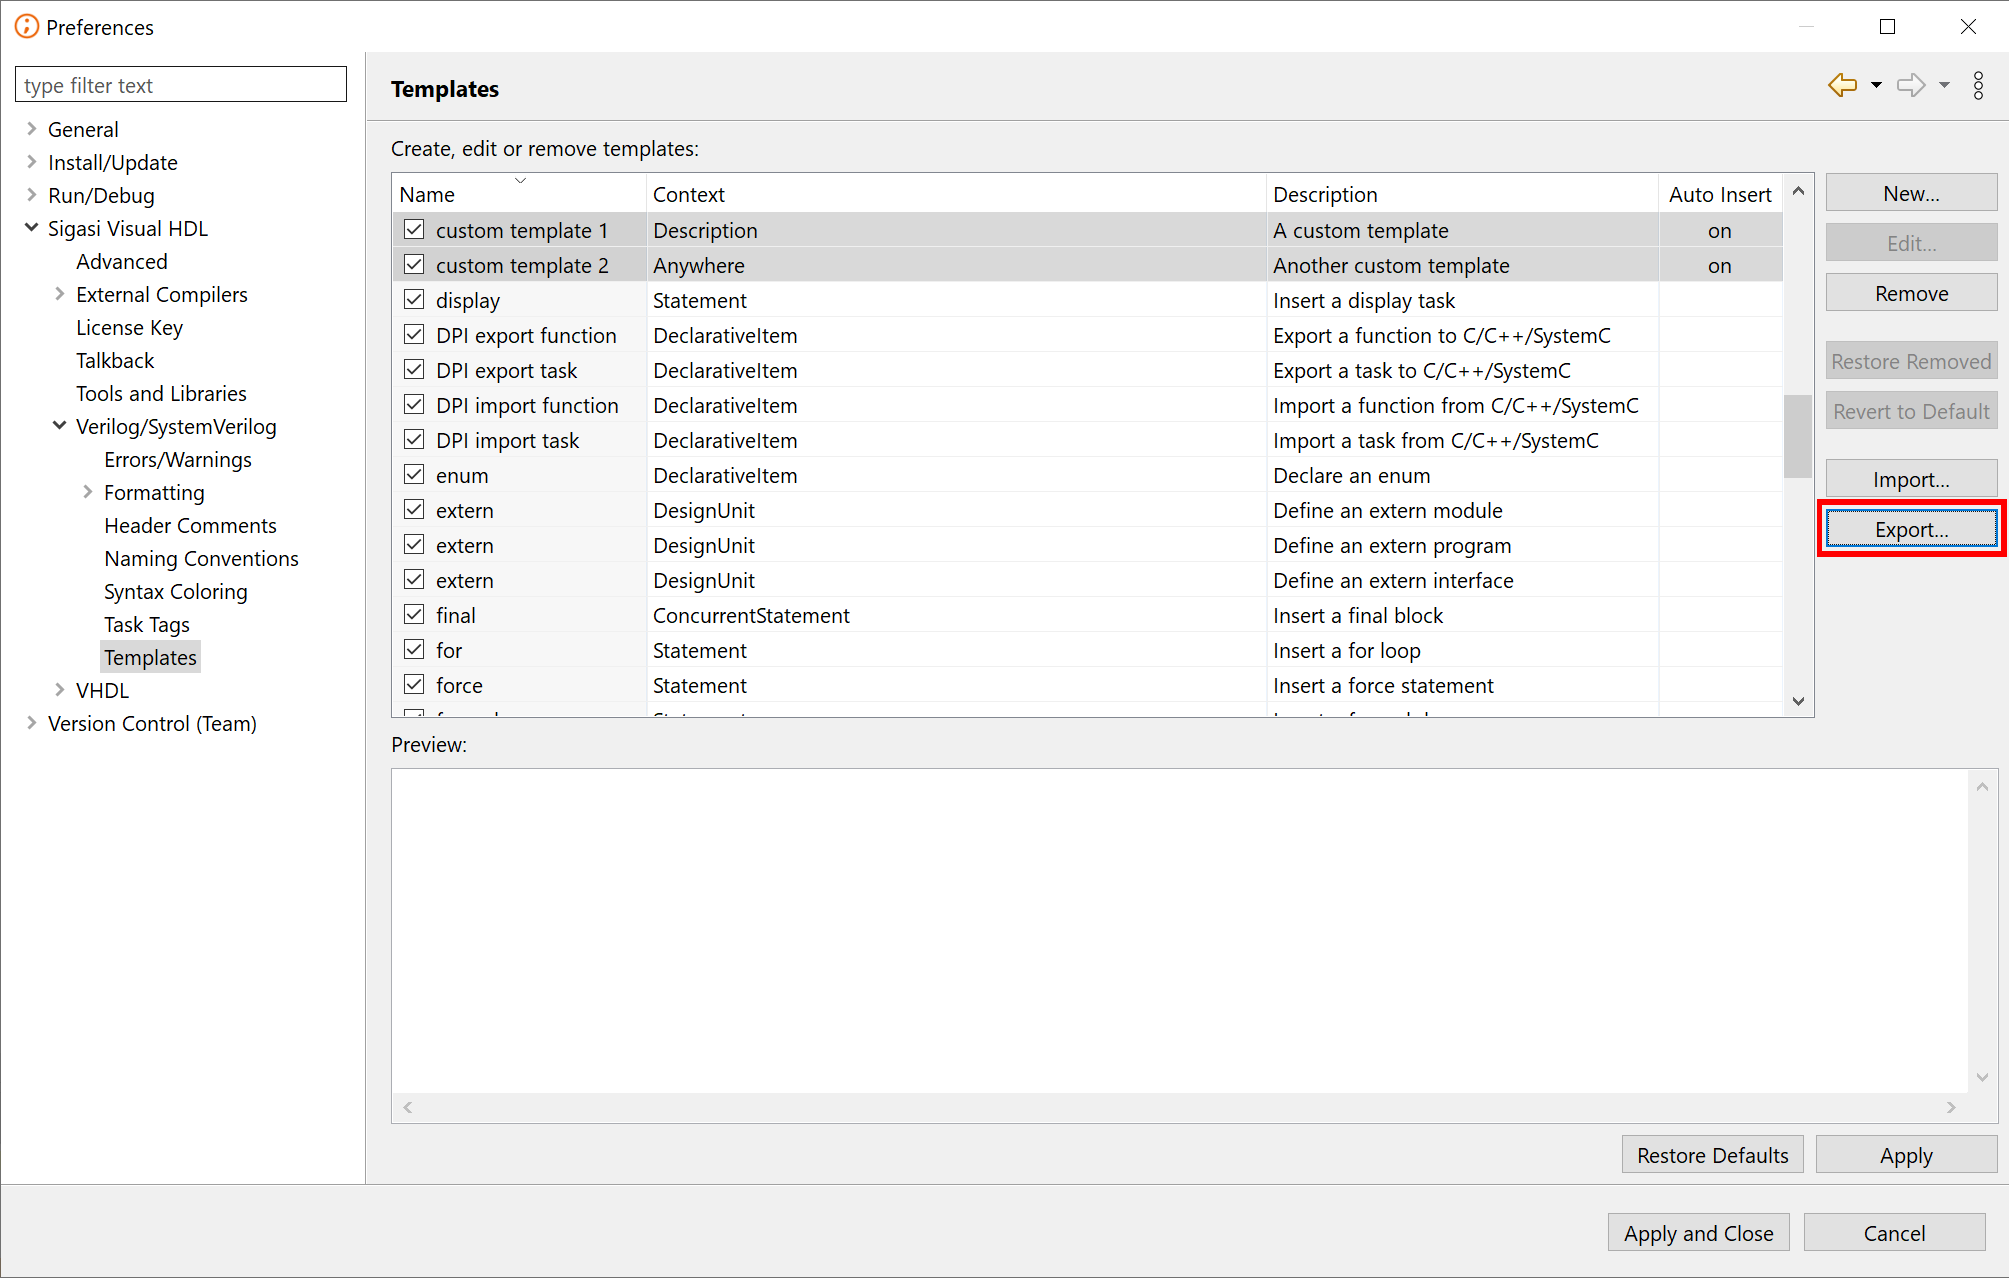This screenshot has width=2009, height=1278.
Task: Click the templates list scroll-down arrow
Action: [x=1798, y=701]
